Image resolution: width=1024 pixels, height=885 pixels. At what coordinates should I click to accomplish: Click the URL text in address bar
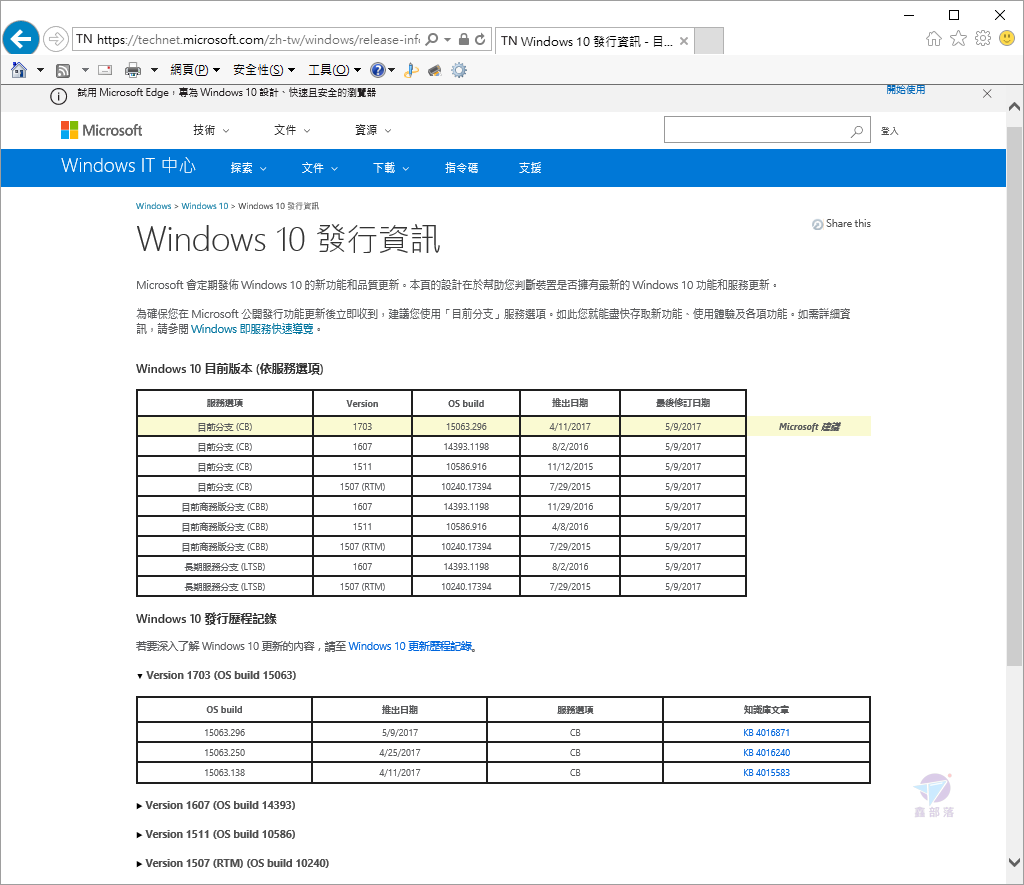click(258, 39)
